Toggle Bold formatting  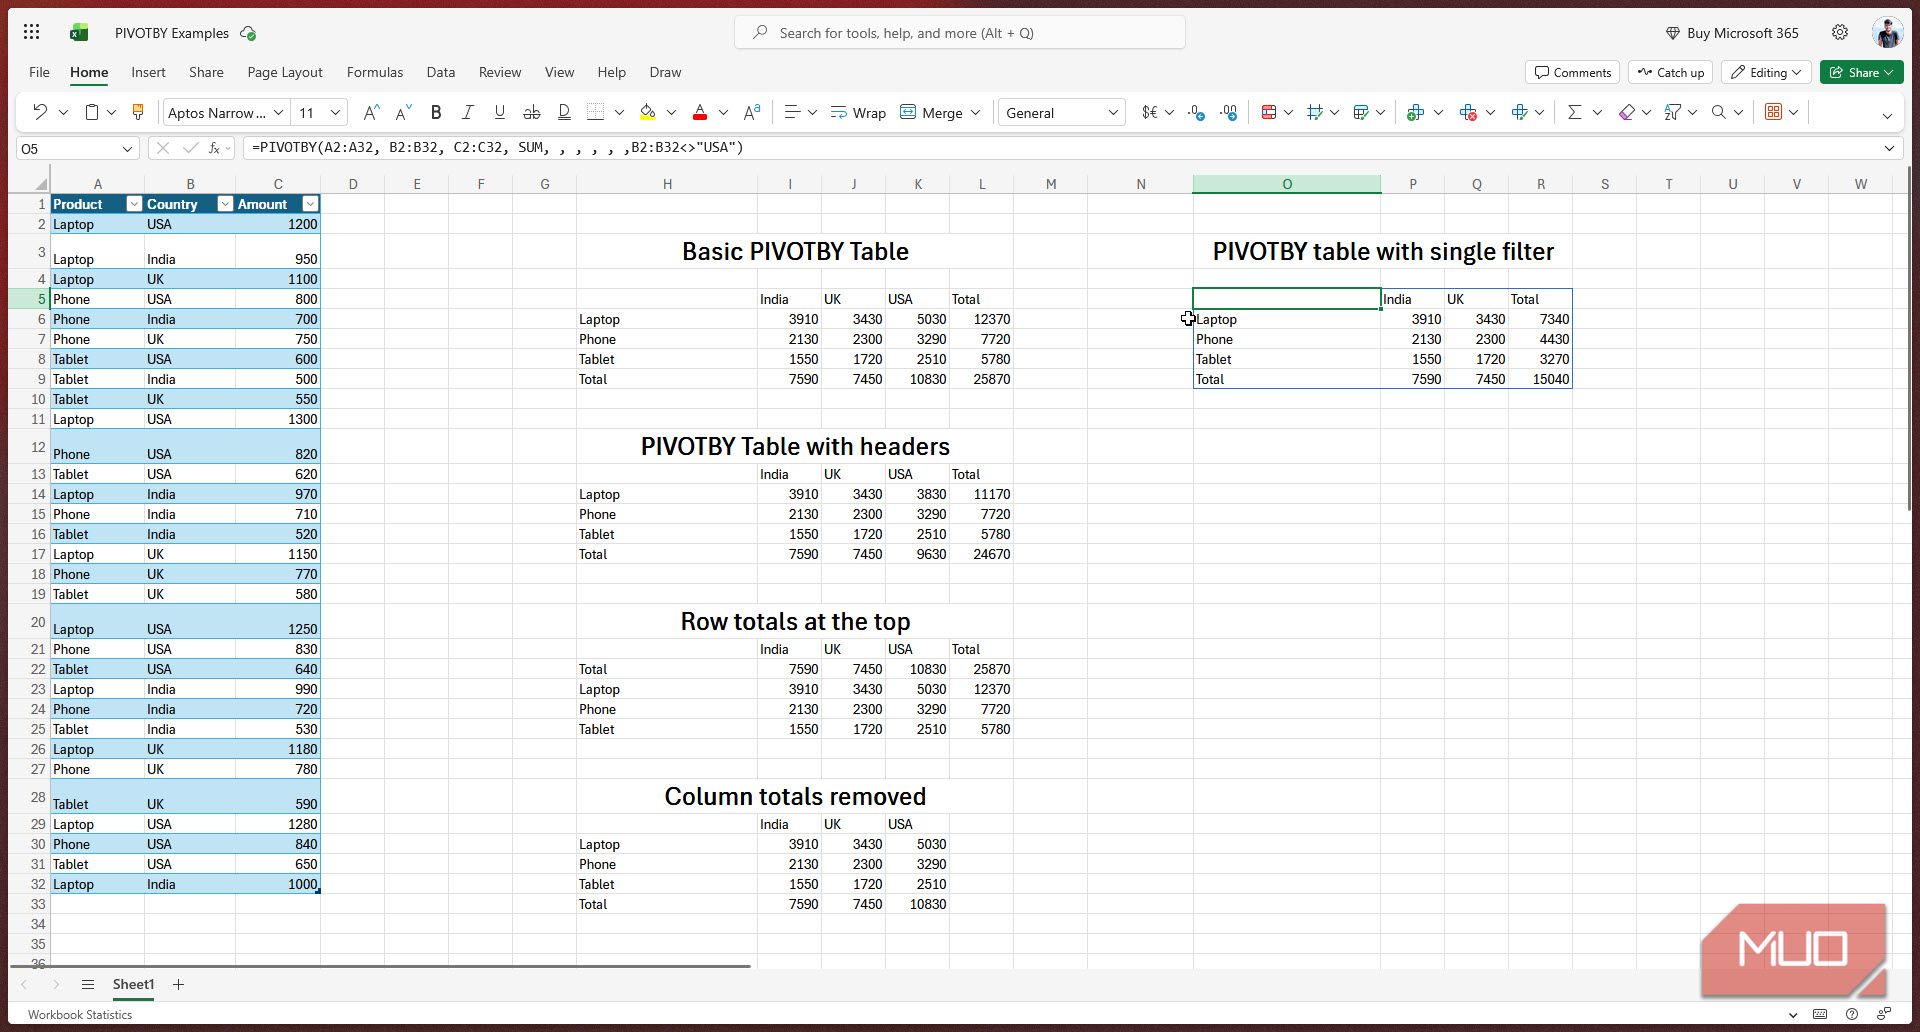click(435, 112)
